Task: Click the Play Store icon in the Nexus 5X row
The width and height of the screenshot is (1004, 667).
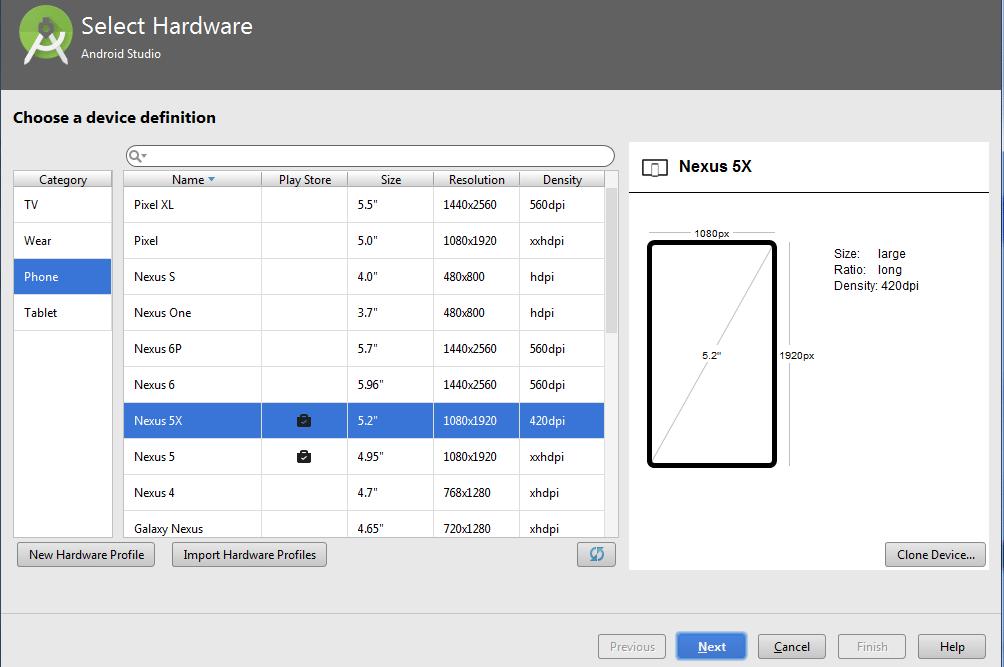Action: (x=302, y=420)
